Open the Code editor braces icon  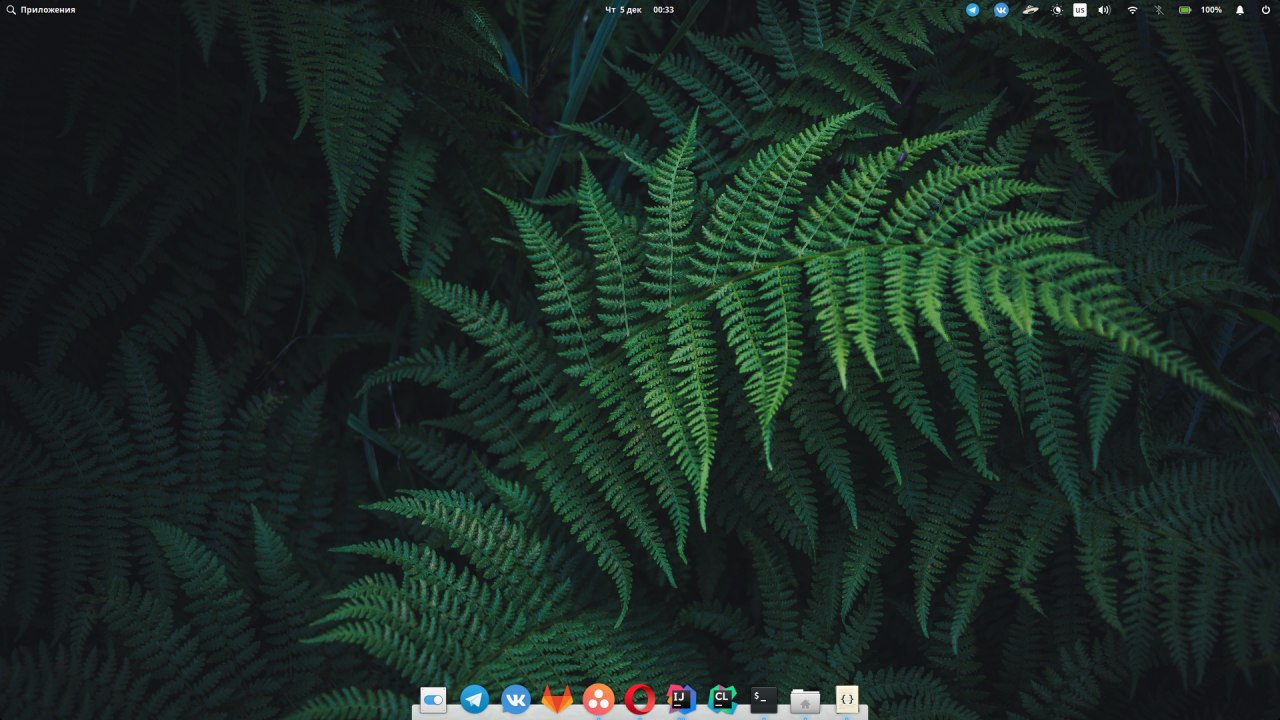tap(847, 699)
